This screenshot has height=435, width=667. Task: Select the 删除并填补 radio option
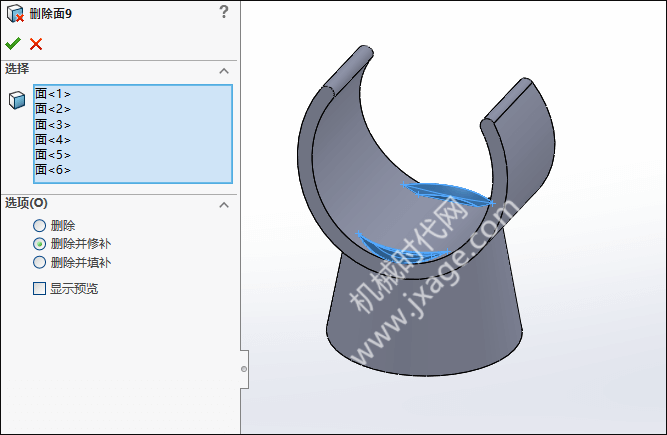40,262
